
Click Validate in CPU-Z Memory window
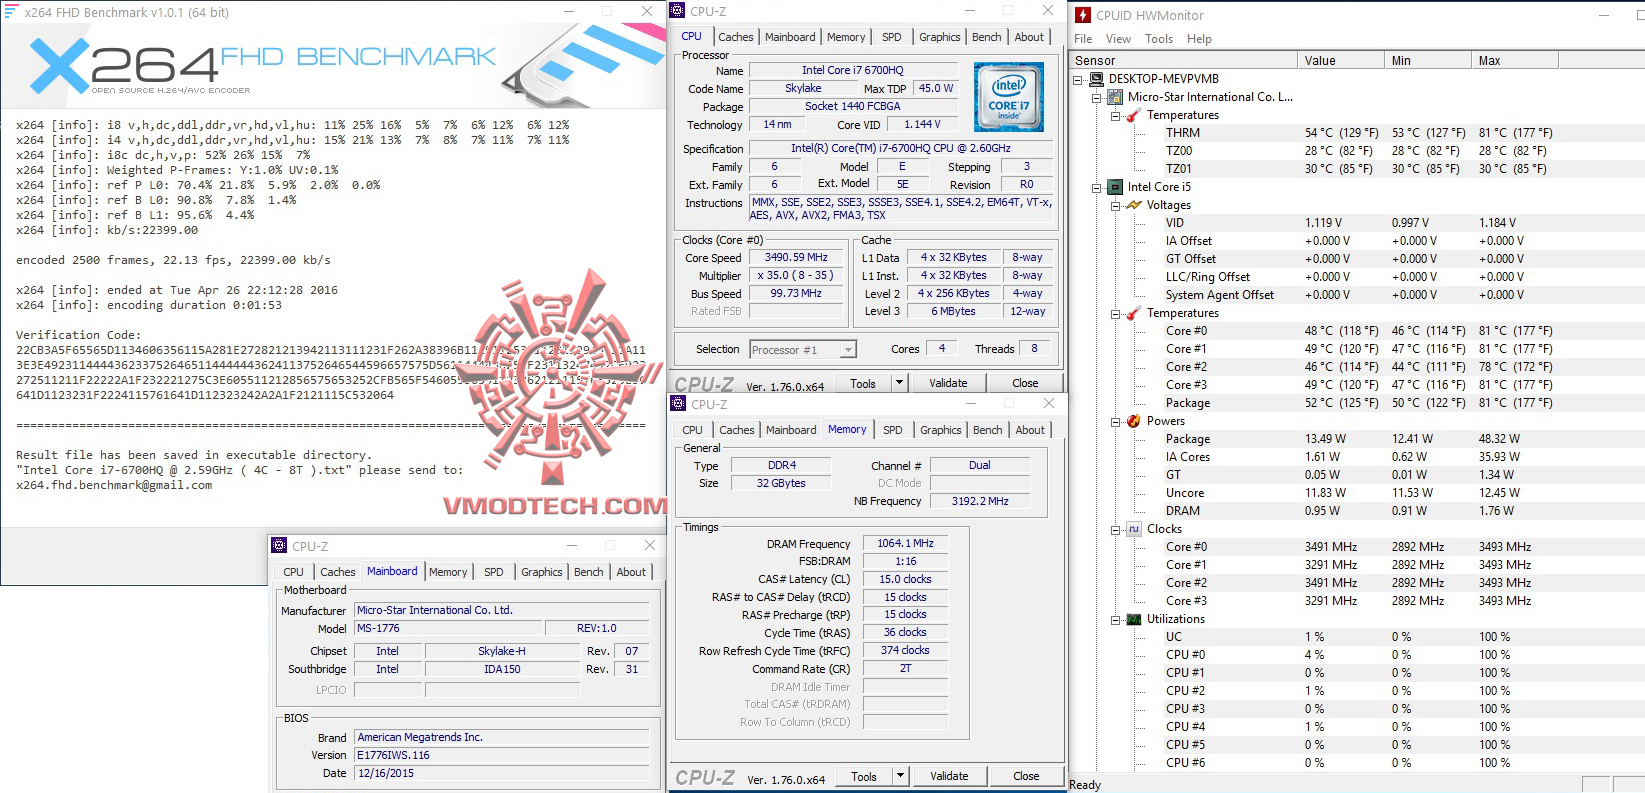pos(949,776)
